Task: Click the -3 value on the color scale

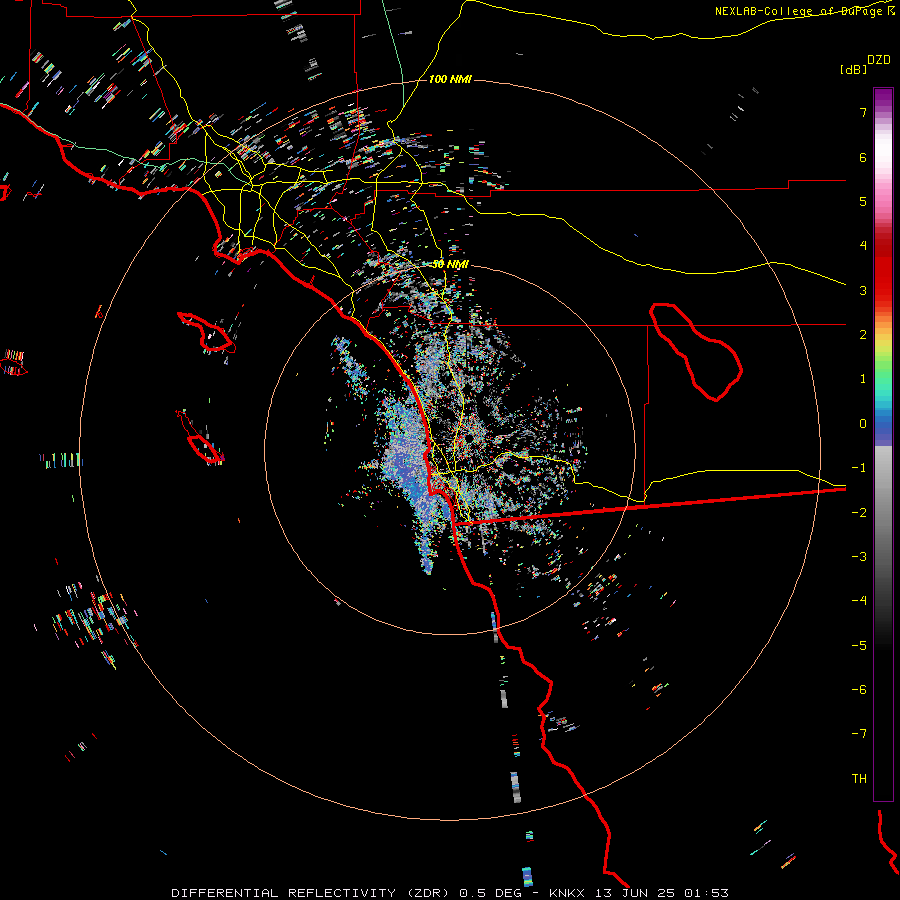Action: [x=859, y=557]
